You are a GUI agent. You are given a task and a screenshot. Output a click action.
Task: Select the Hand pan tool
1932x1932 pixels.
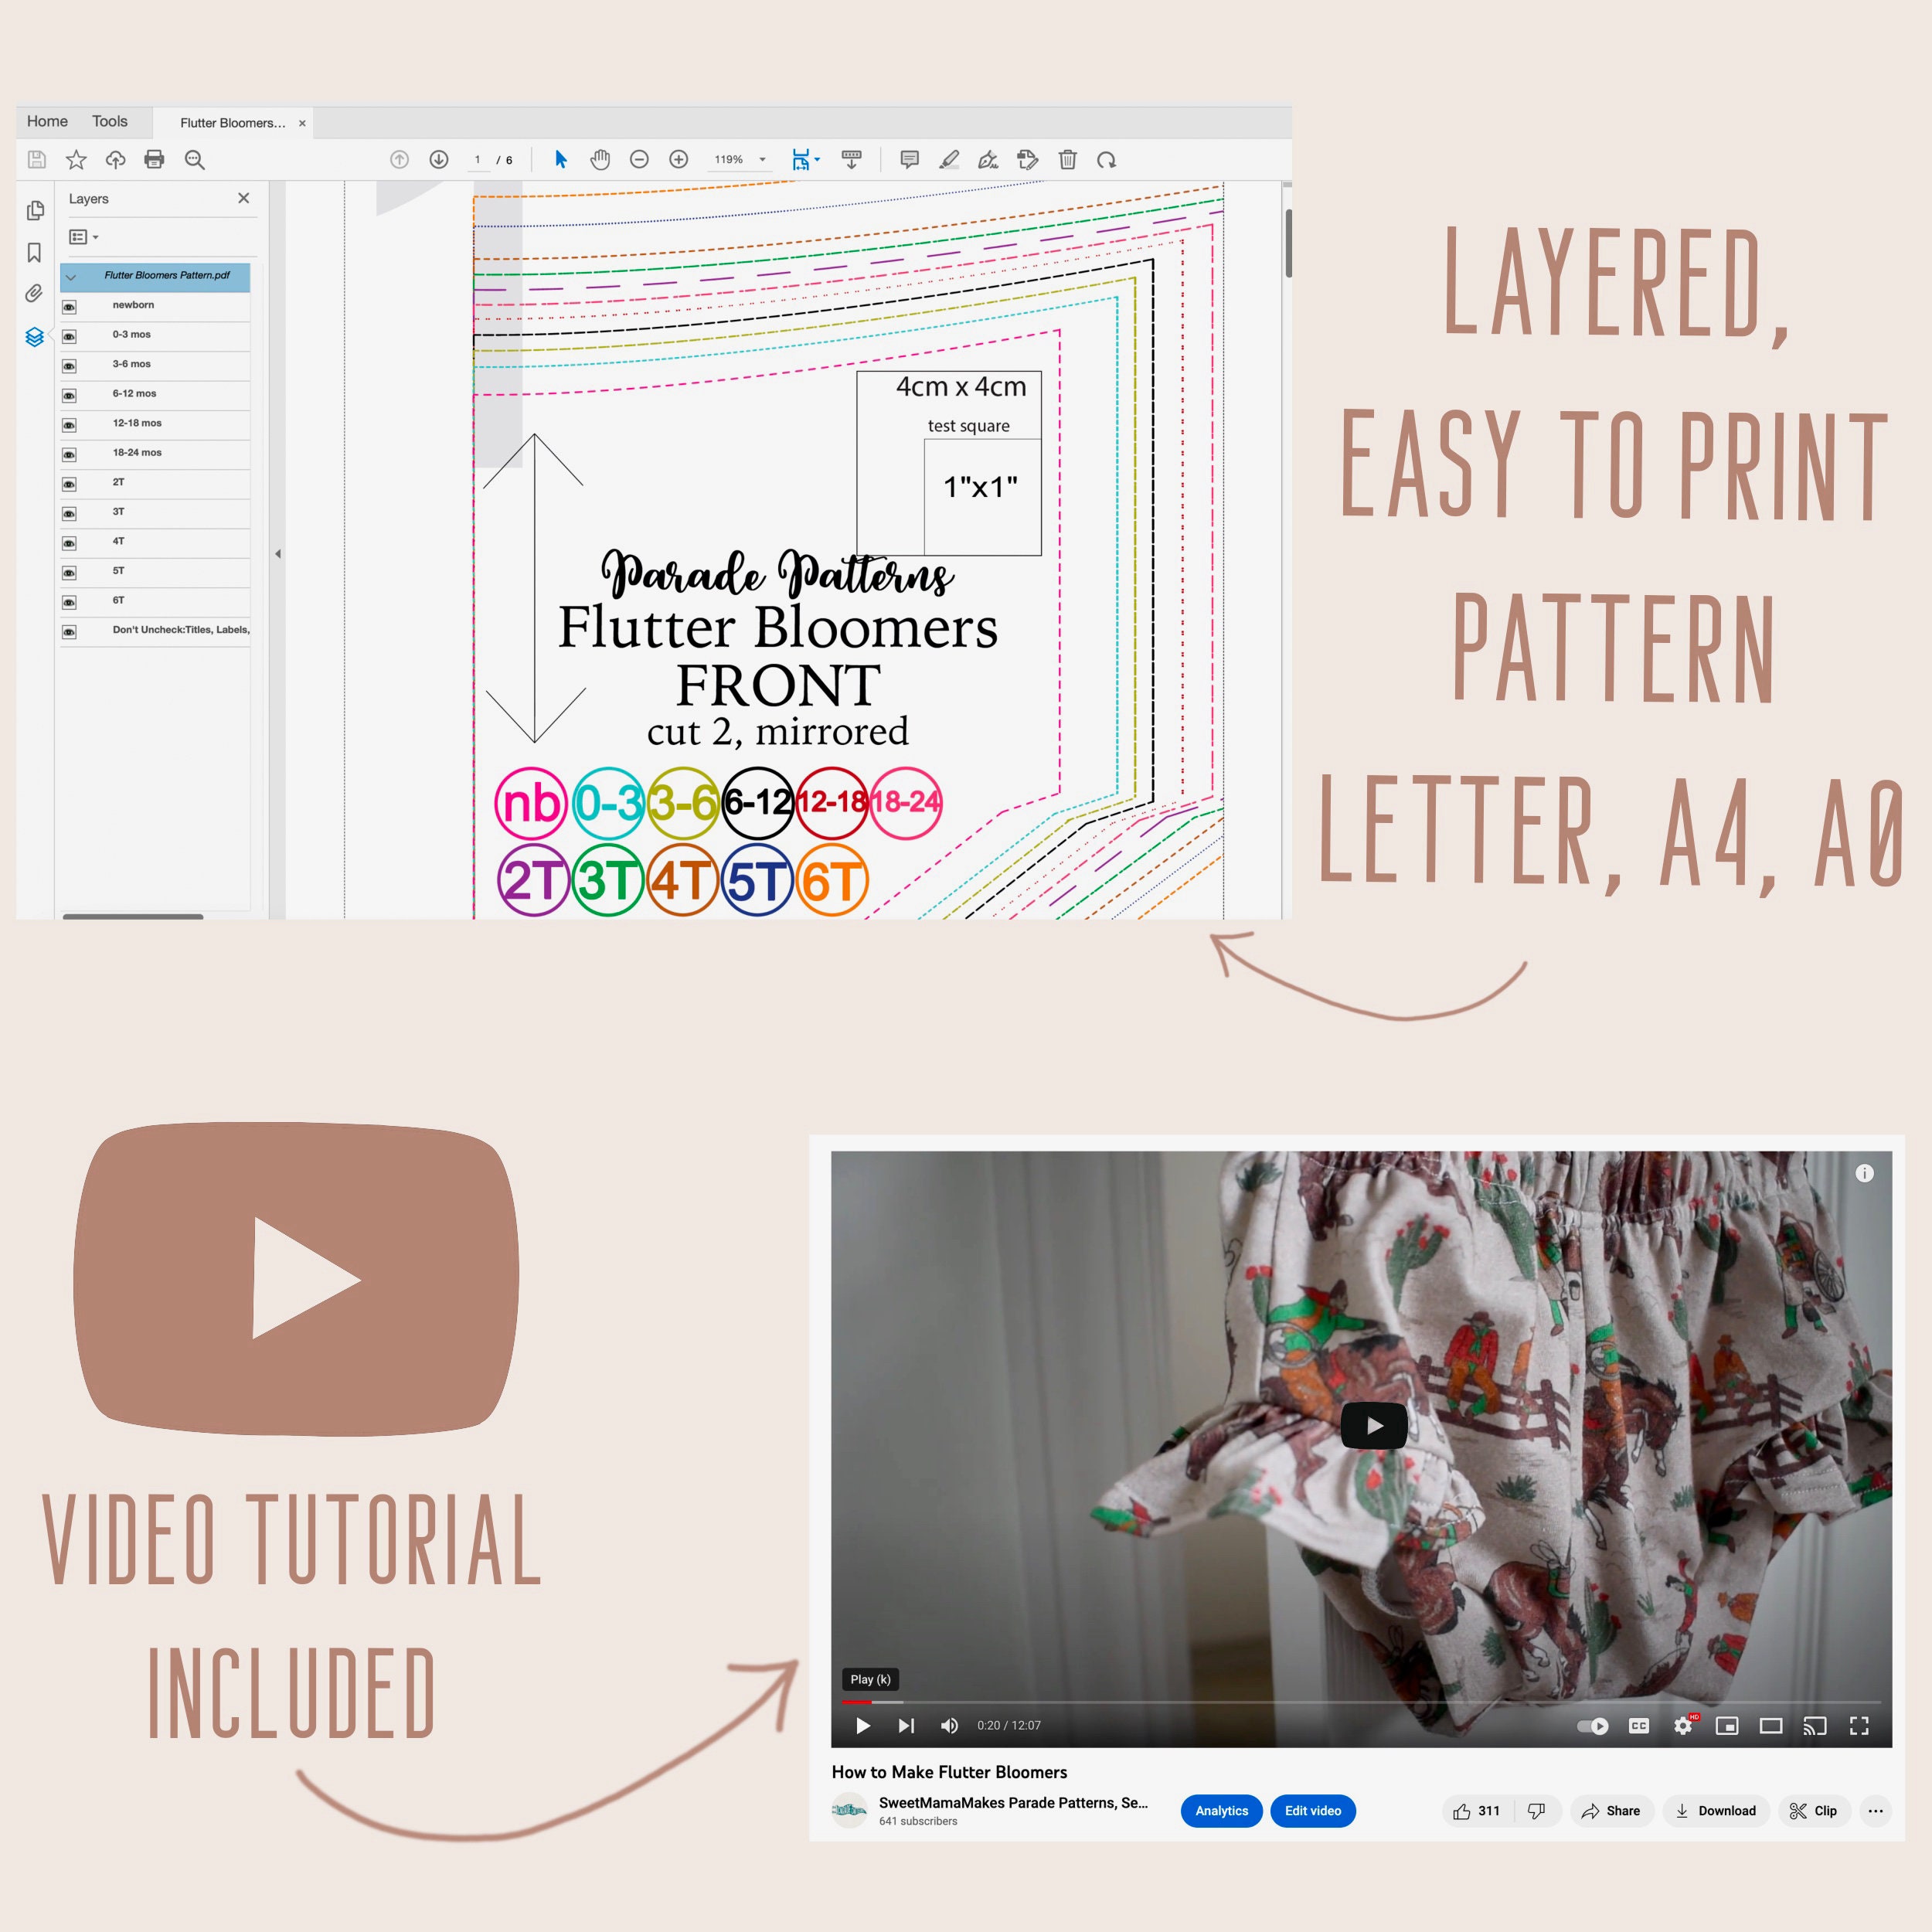(x=600, y=159)
